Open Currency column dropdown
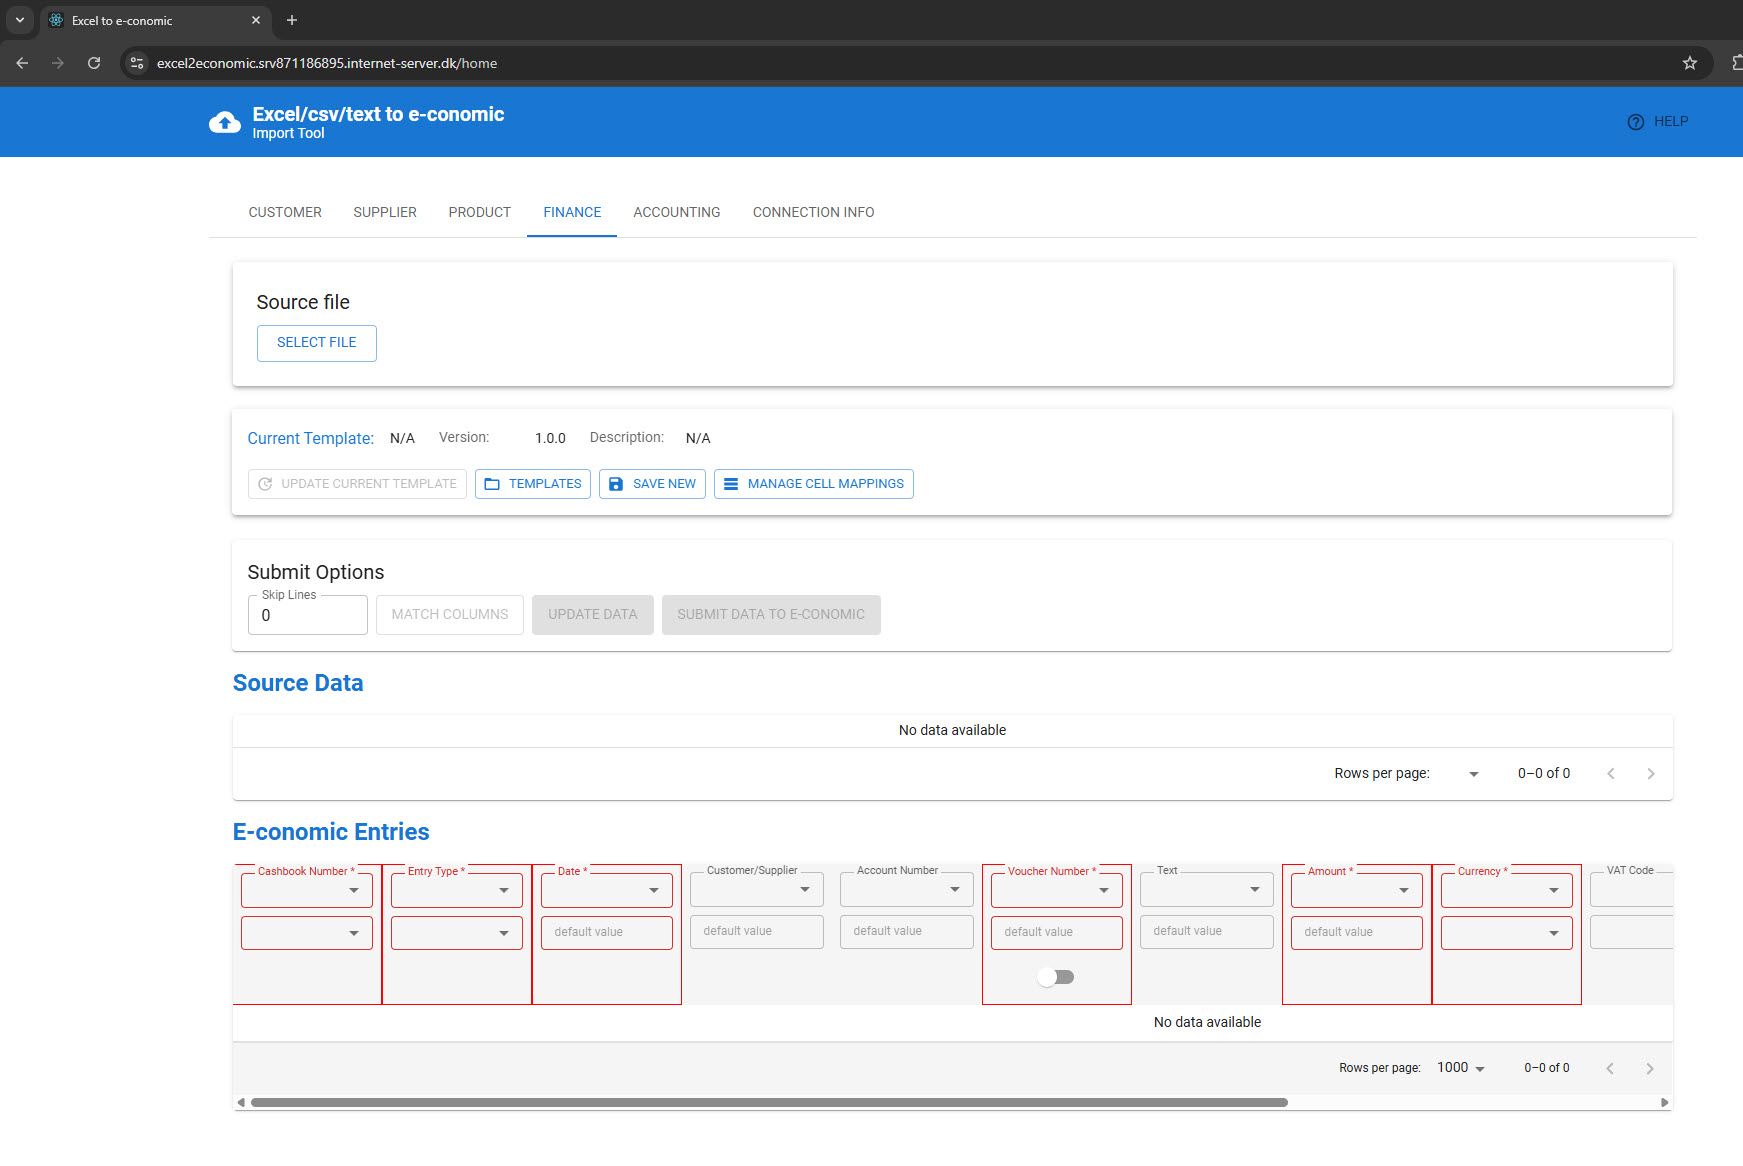1743x1166 pixels. coord(1507,890)
